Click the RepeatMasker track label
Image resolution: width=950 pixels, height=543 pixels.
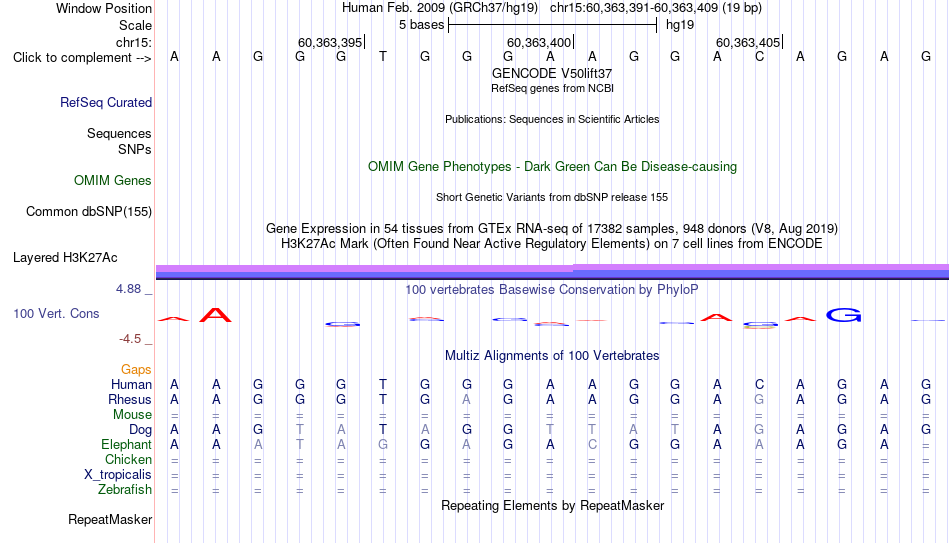110,519
